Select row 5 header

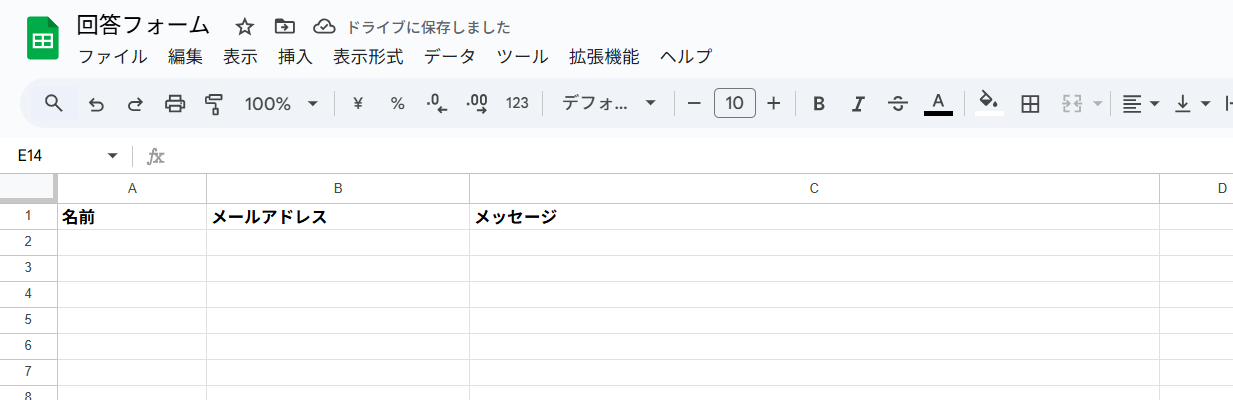tap(28, 320)
